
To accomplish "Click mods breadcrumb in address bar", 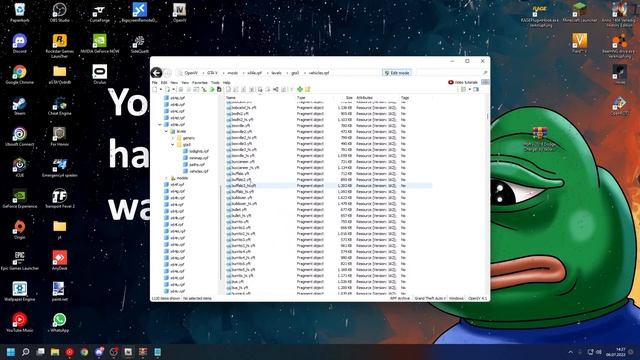I will point(233,73).
